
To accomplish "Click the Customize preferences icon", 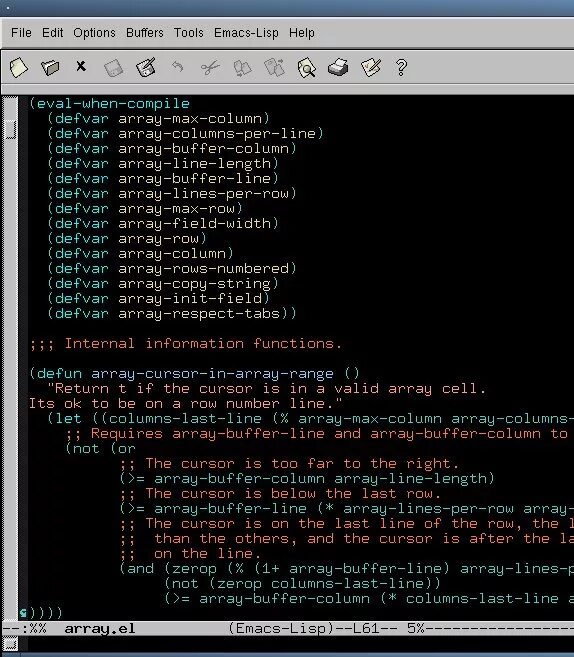I will (371, 67).
